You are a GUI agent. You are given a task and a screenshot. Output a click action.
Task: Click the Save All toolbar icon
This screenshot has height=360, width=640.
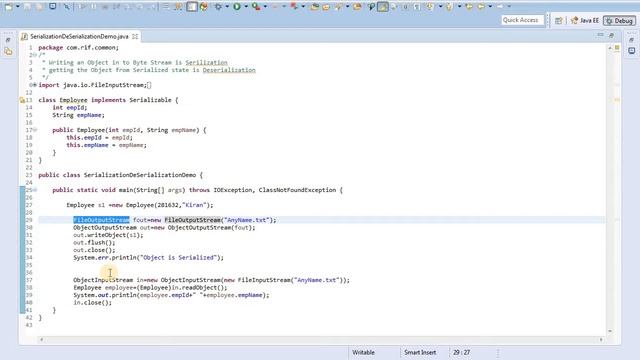(x=40, y=7)
